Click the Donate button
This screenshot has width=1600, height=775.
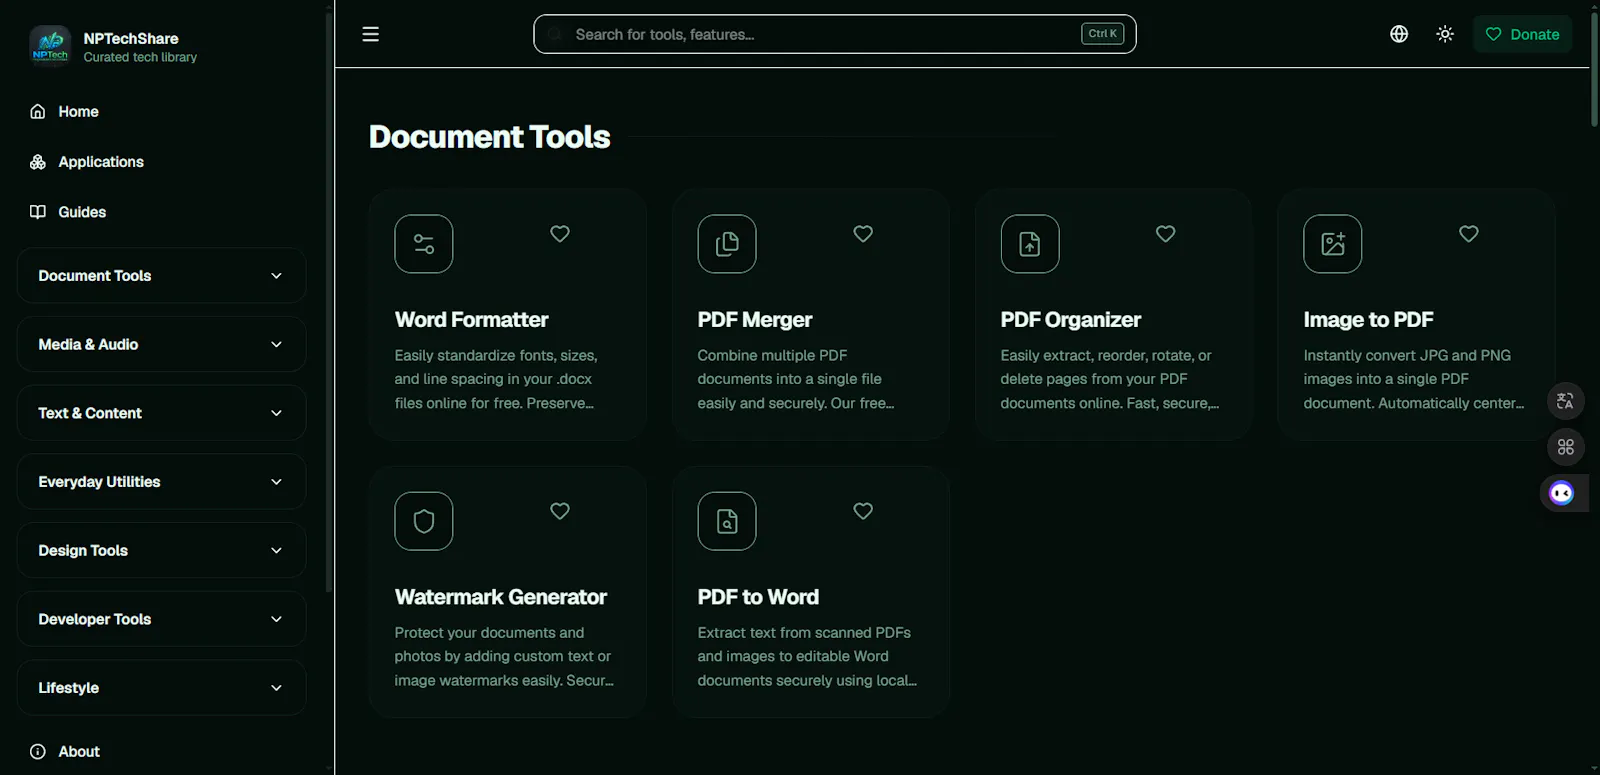click(x=1522, y=34)
